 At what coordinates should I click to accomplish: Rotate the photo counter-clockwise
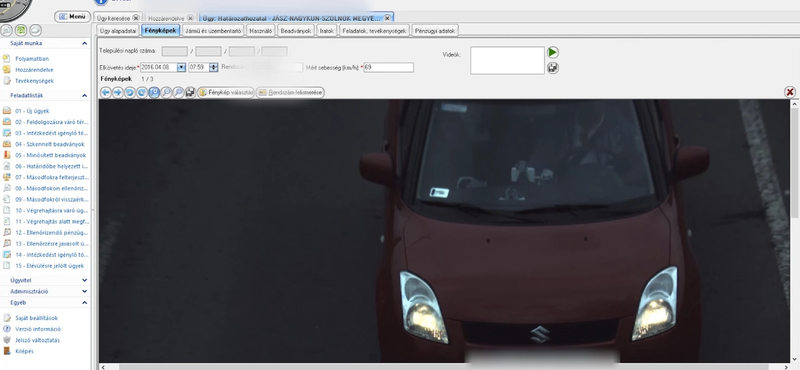tap(130, 92)
